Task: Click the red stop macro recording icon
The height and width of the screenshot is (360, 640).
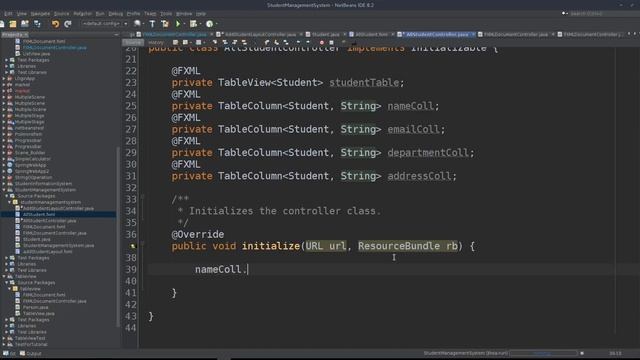Action: (x=322, y=42)
